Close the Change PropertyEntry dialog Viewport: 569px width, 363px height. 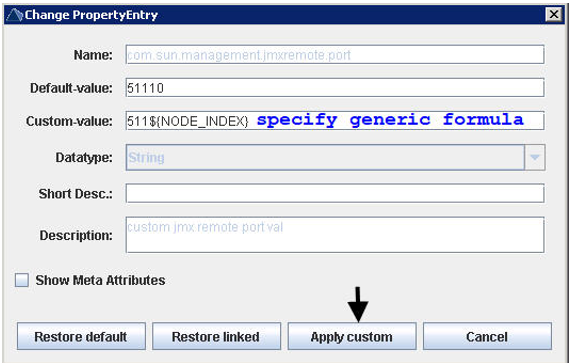point(554,15)
